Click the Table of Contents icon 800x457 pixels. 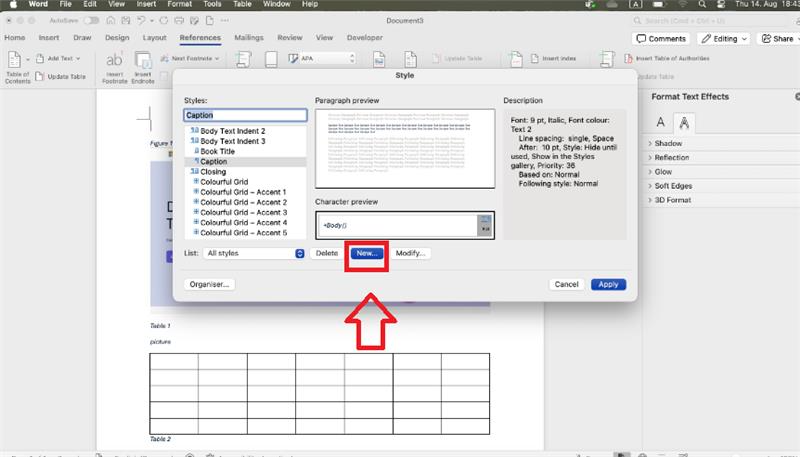point(15,60)
